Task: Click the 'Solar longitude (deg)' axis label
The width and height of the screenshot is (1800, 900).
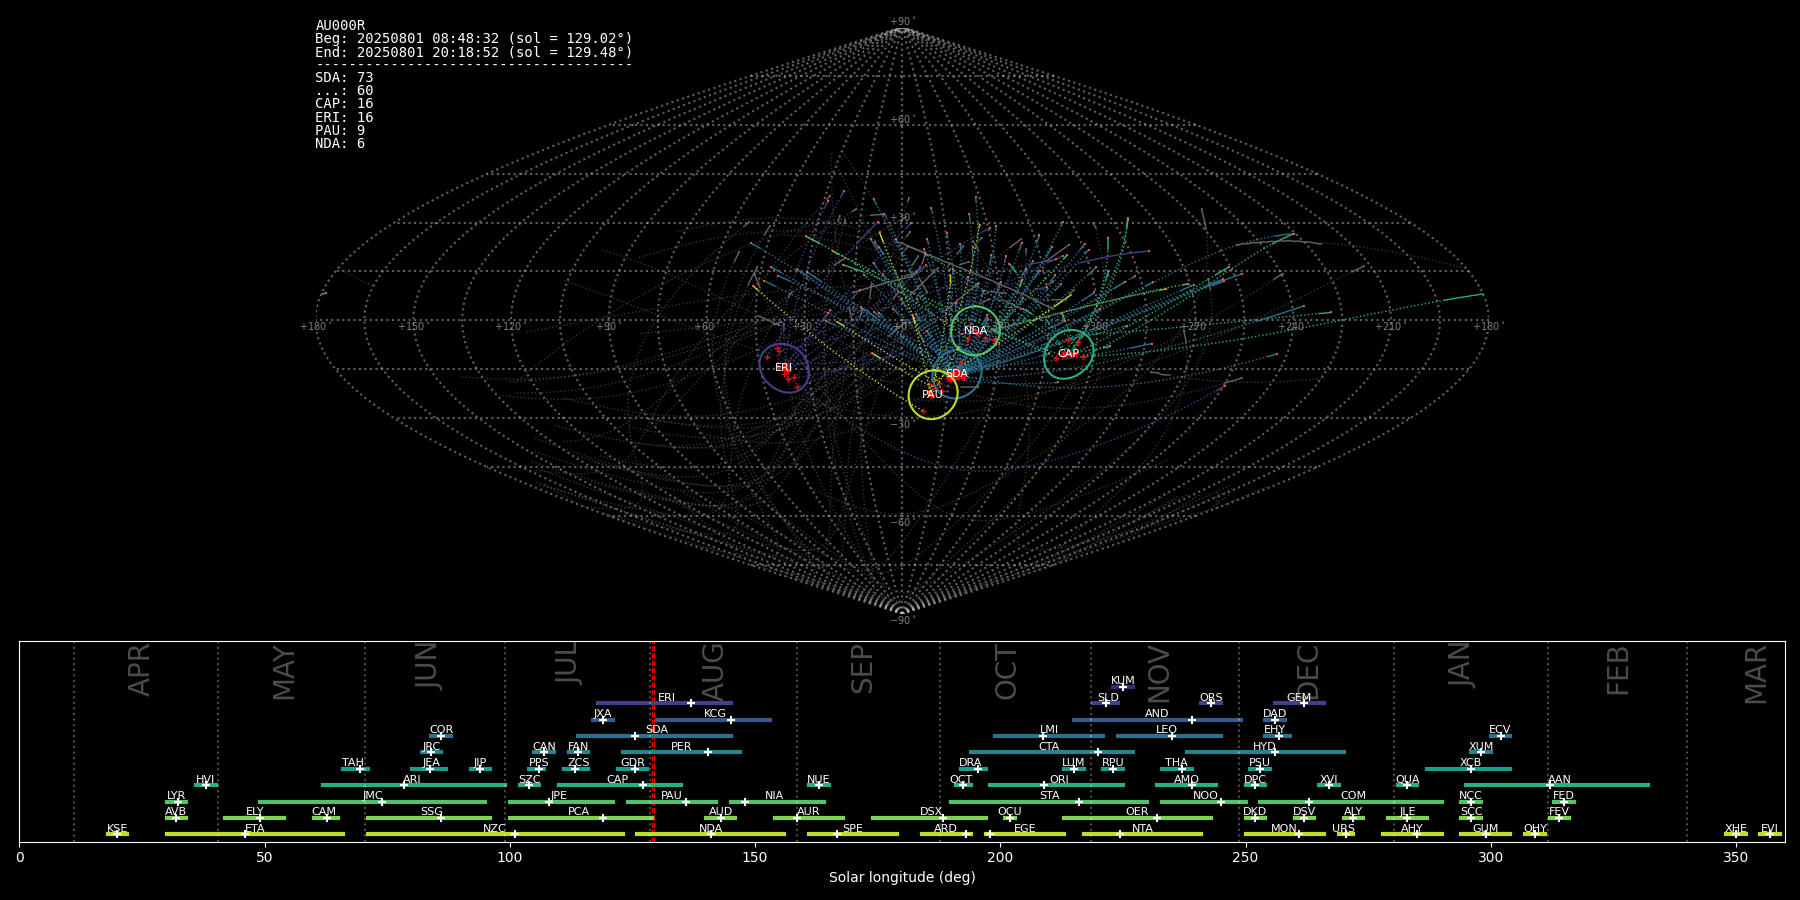Action: click(902, 877)
